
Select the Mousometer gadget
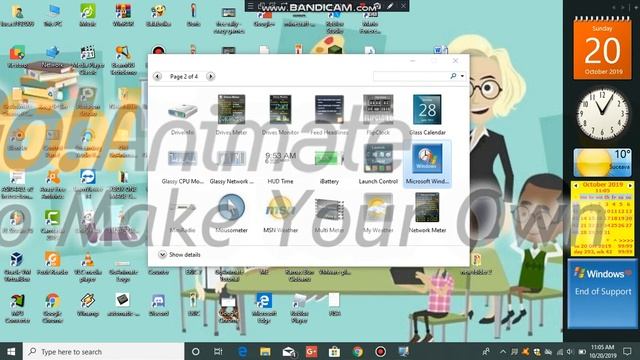231,213
